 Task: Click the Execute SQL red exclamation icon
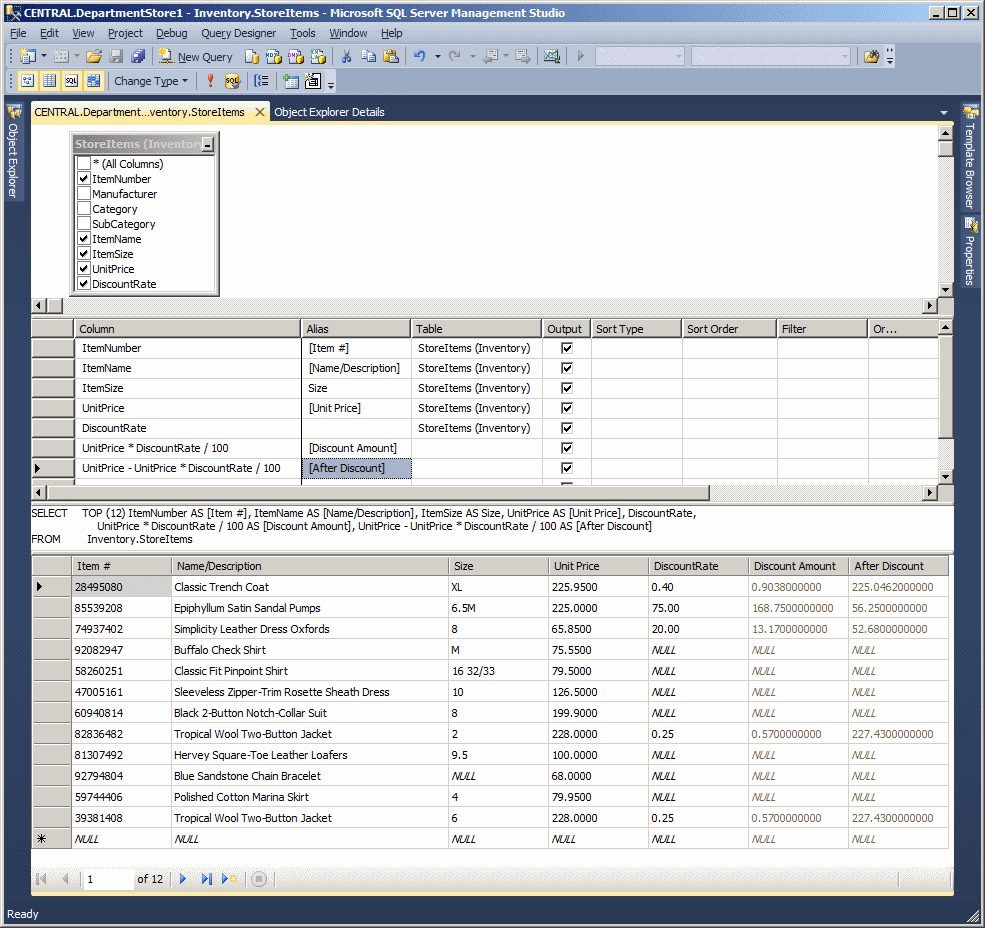point(210,80)
